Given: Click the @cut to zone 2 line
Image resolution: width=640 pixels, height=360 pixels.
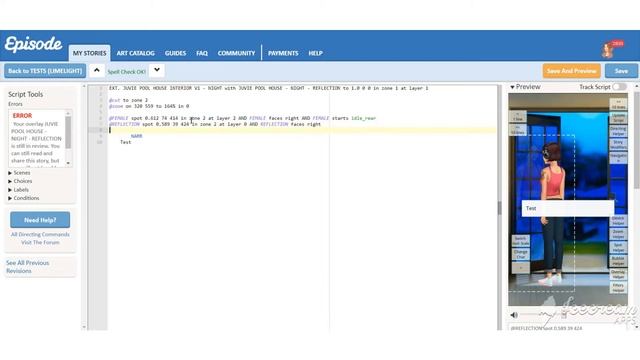Looking at the screenshot, I should point(128,100).
